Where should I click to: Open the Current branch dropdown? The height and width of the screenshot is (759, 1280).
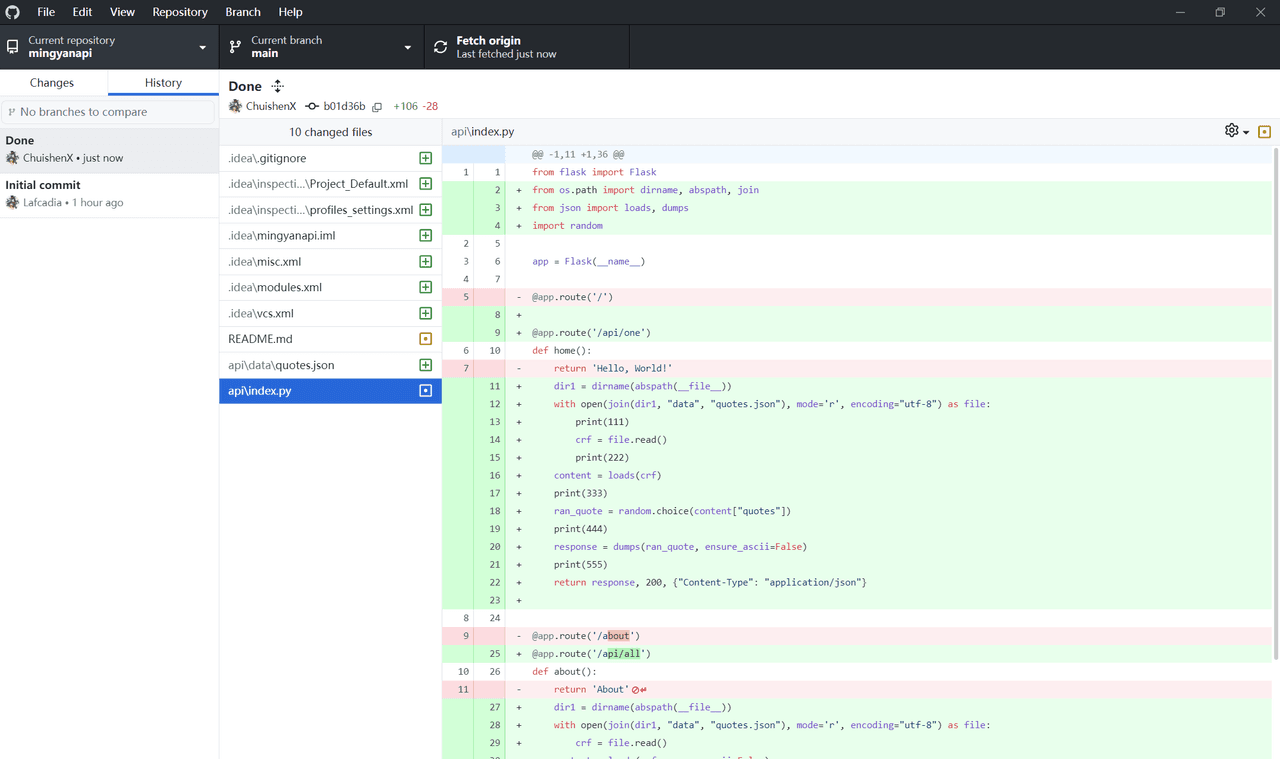[x=320, y=47]
